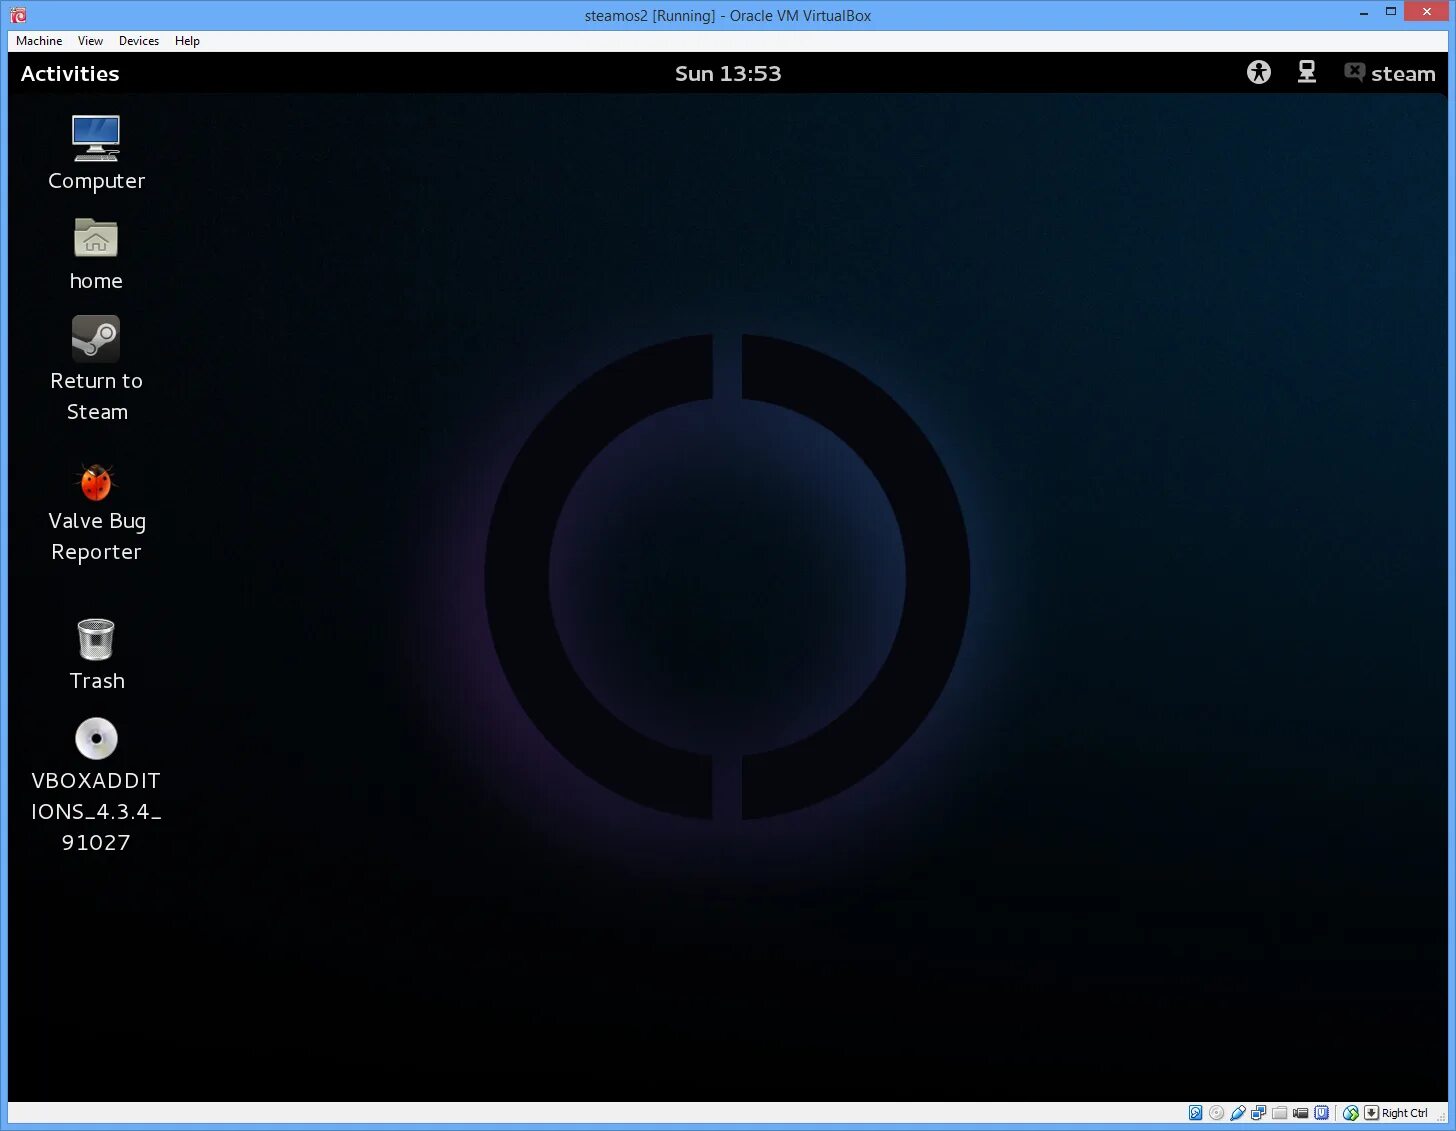Open the Computer desktop icon
Screen dimensions: 1456x1131
coord(96,138)
